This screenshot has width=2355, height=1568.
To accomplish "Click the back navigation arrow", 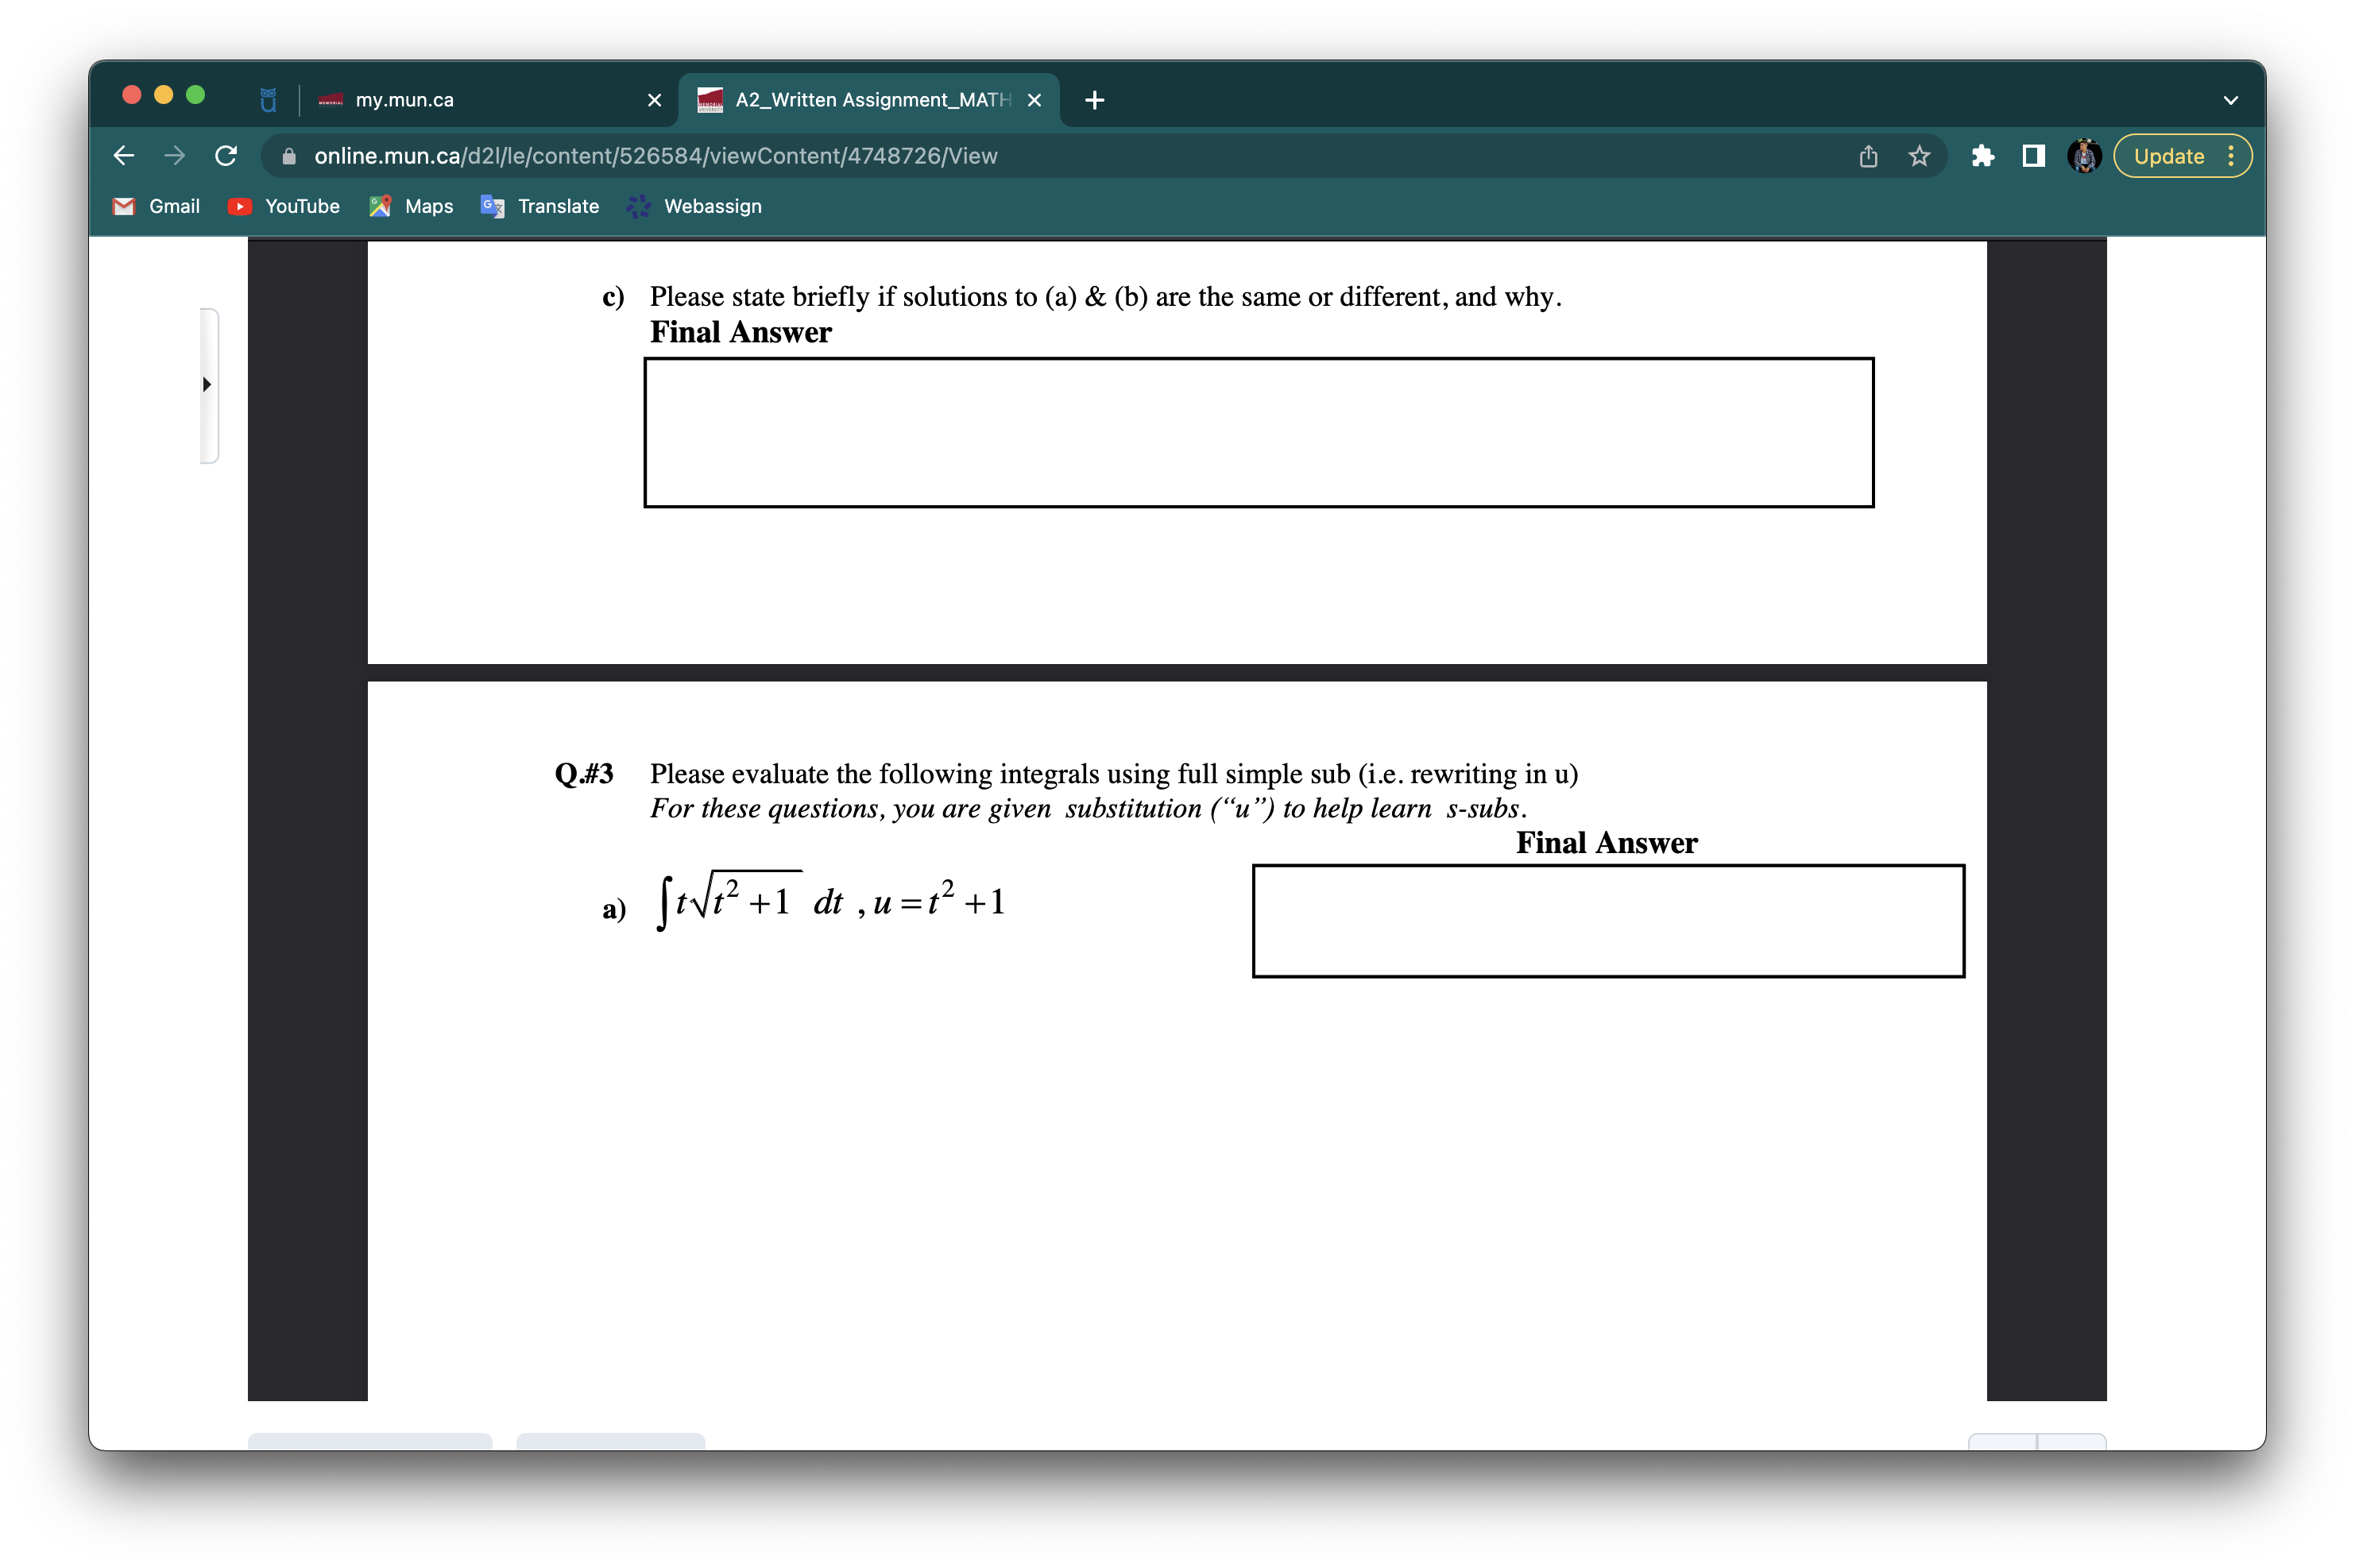I will pyautogui.click(x=122, y=156).
